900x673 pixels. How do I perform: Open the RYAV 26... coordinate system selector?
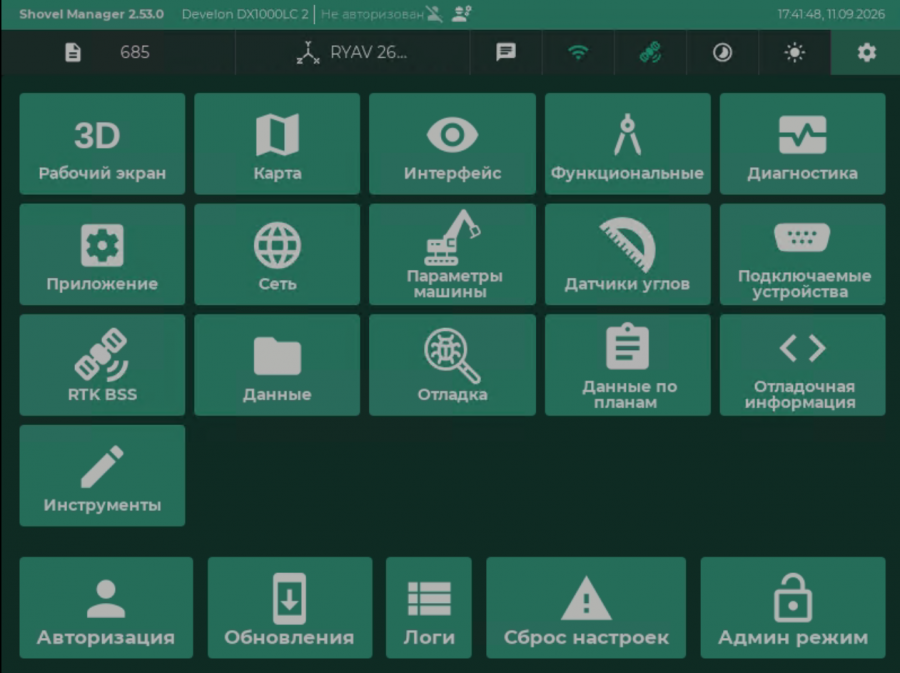point(352,52)
